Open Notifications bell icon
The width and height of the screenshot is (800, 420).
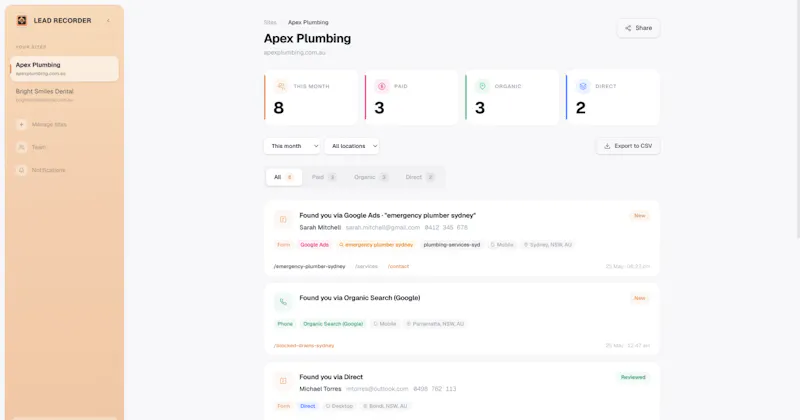pos(21,170)
